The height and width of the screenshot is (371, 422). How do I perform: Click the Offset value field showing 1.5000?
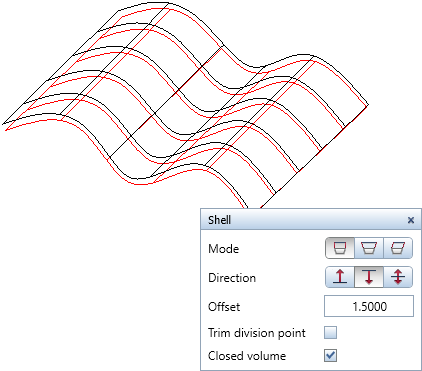(x=369, y=306)
